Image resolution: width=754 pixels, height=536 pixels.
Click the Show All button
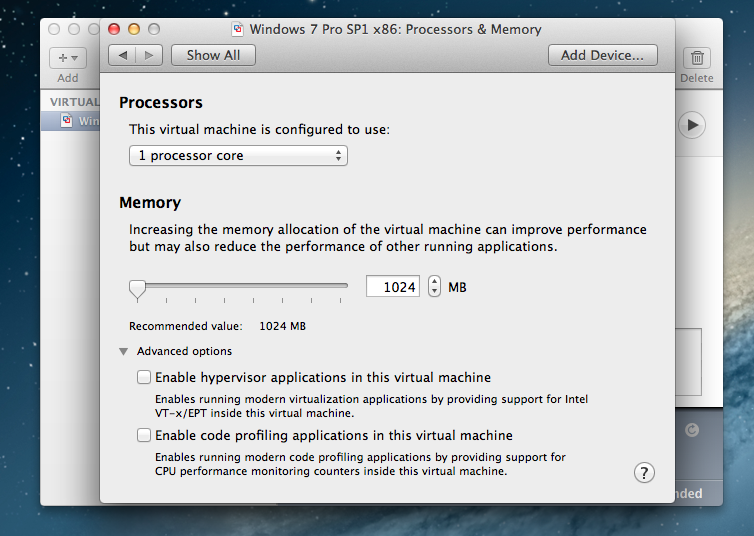pos(213,55)
